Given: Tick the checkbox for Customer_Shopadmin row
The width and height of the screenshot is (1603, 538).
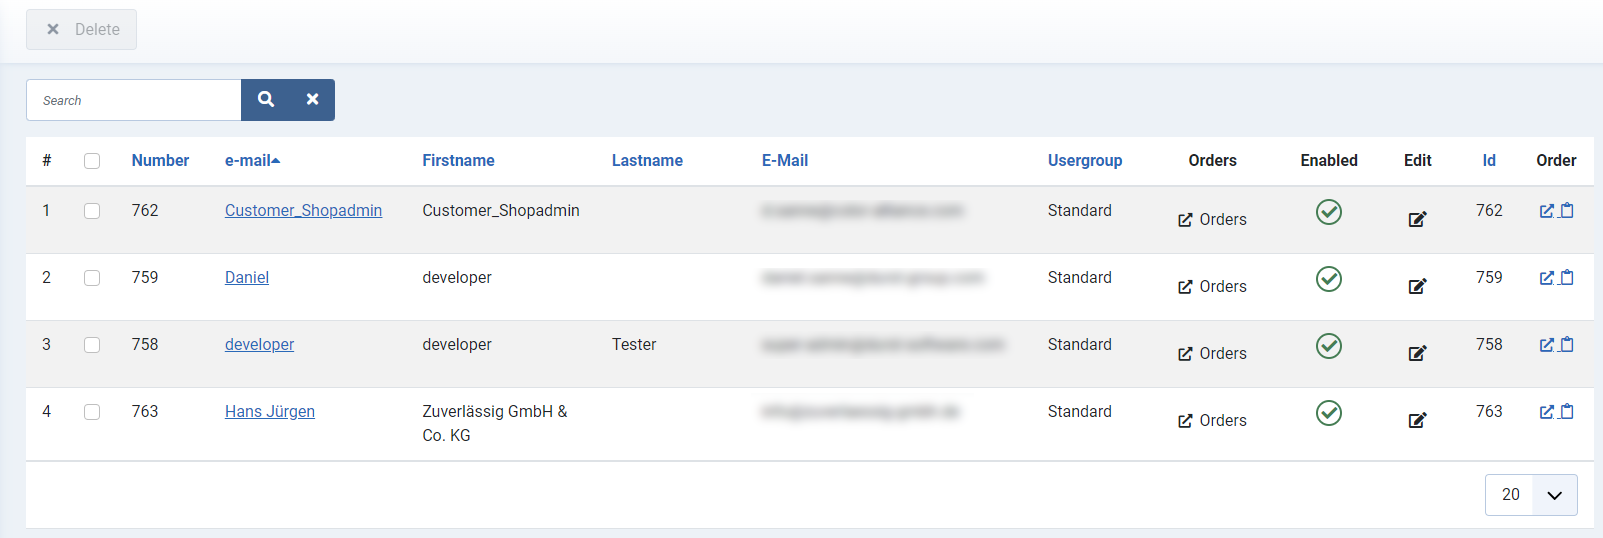Looking at the screenshot, I should (92, 211).
